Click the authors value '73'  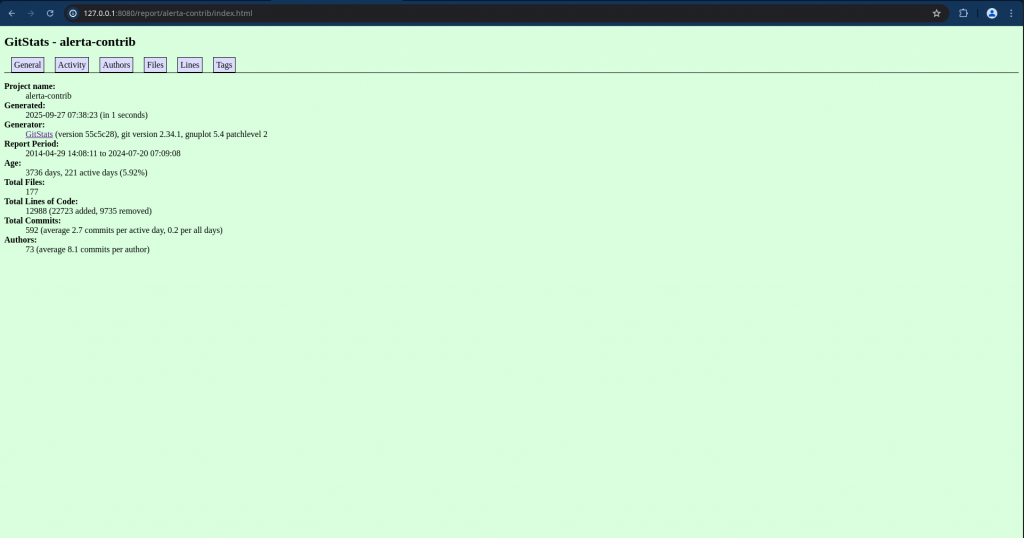(x=30, y=249)
